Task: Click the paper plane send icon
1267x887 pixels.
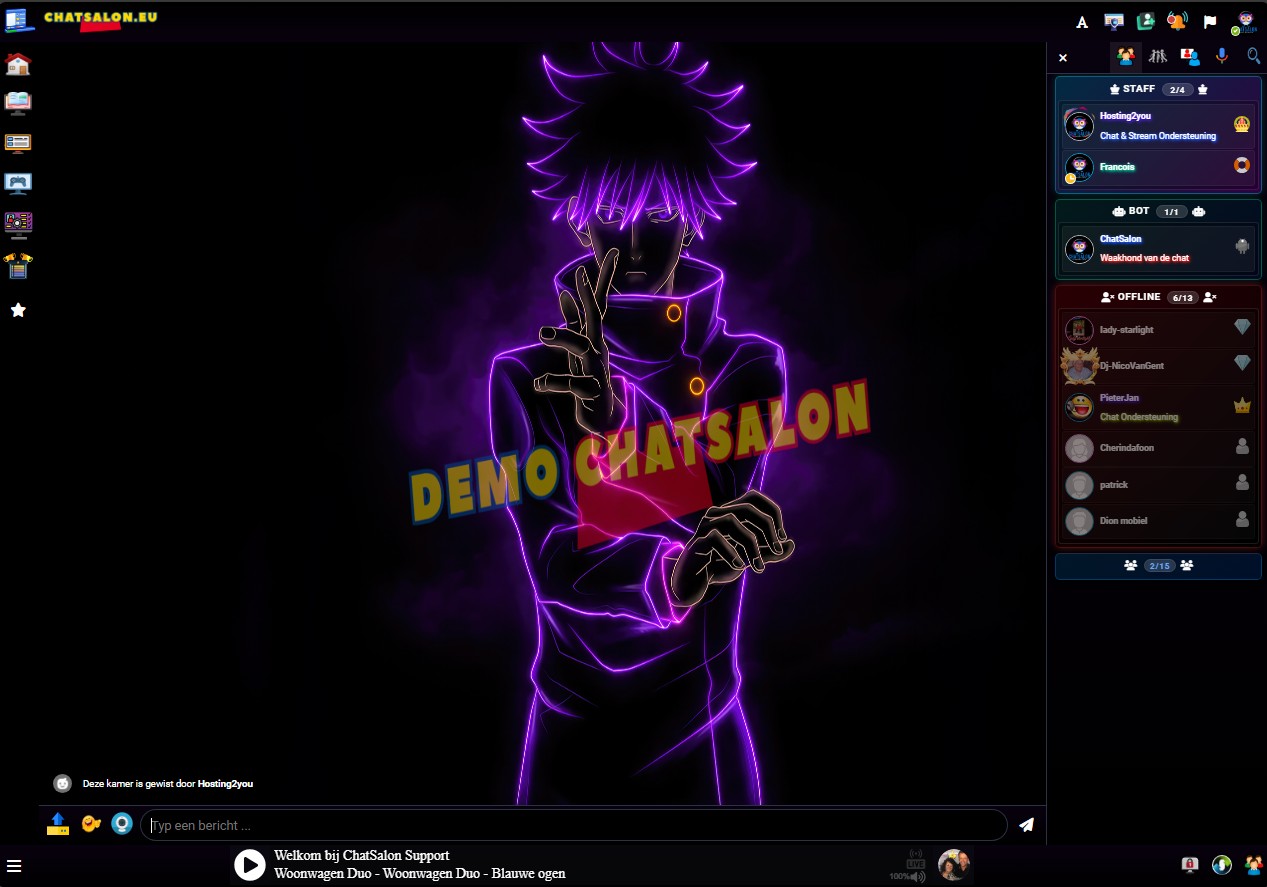Action: coord(1026,825)
